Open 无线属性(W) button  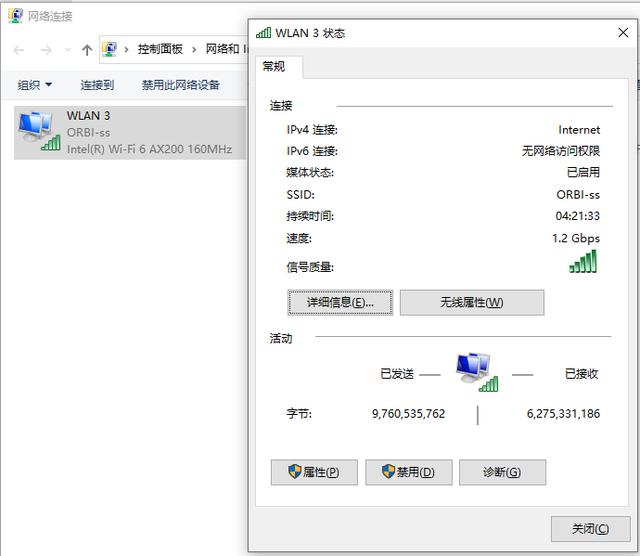tap(472, 302)
